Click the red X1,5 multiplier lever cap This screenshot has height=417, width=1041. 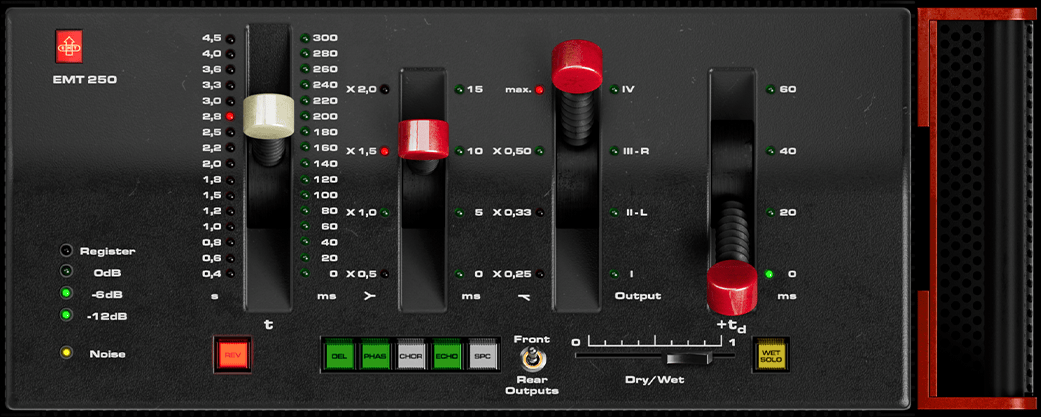click(x=423, y=139)
